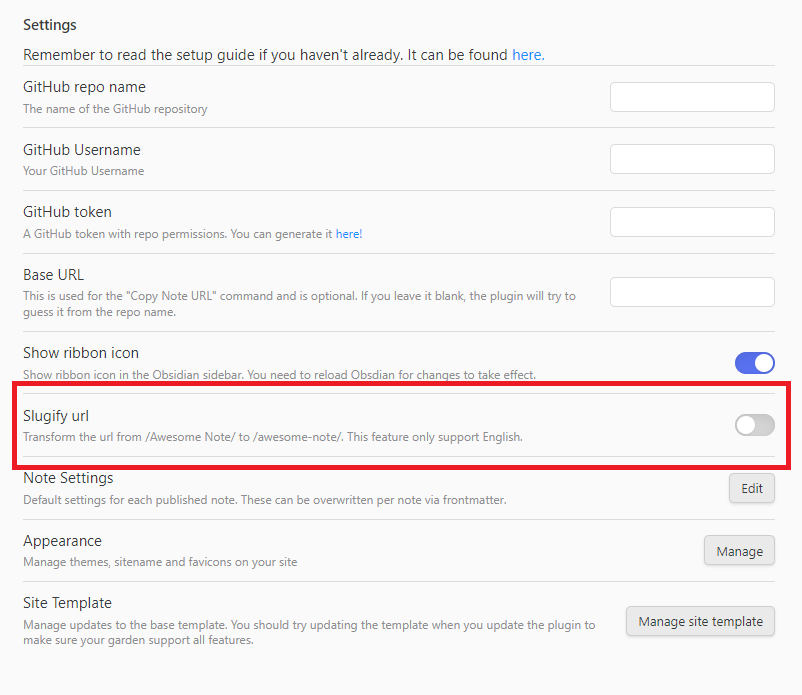Generate a GitHub token using the 'here!' link

[349, 233]
